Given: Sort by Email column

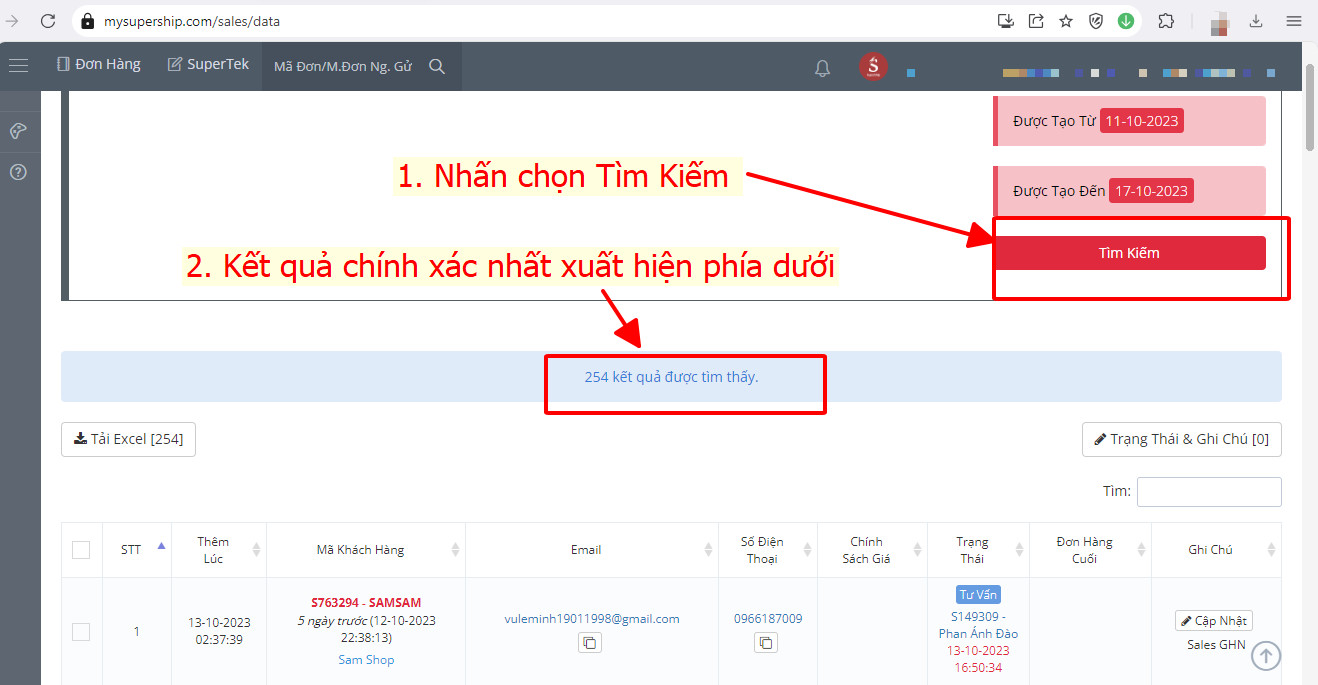Looking at the screenshot, I should (592, 549).
